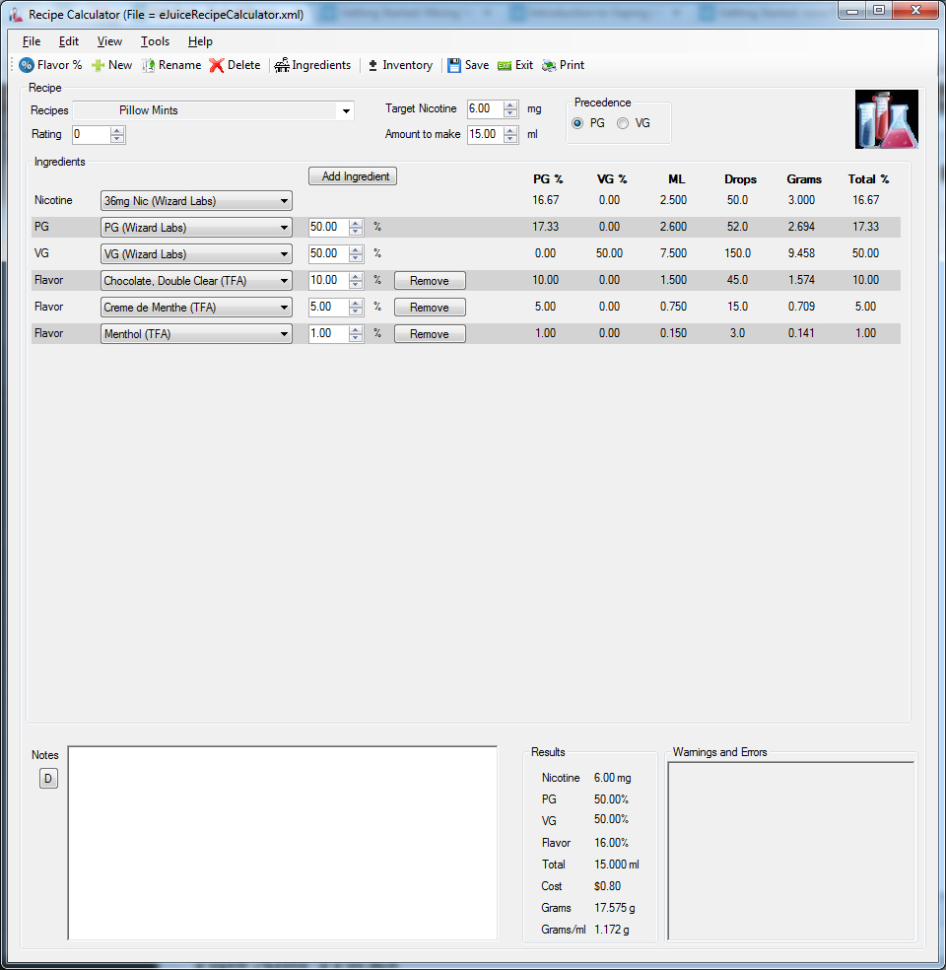Select VG precedence
The width and height of the screenshot is (946, 970).
coord(623,123)
